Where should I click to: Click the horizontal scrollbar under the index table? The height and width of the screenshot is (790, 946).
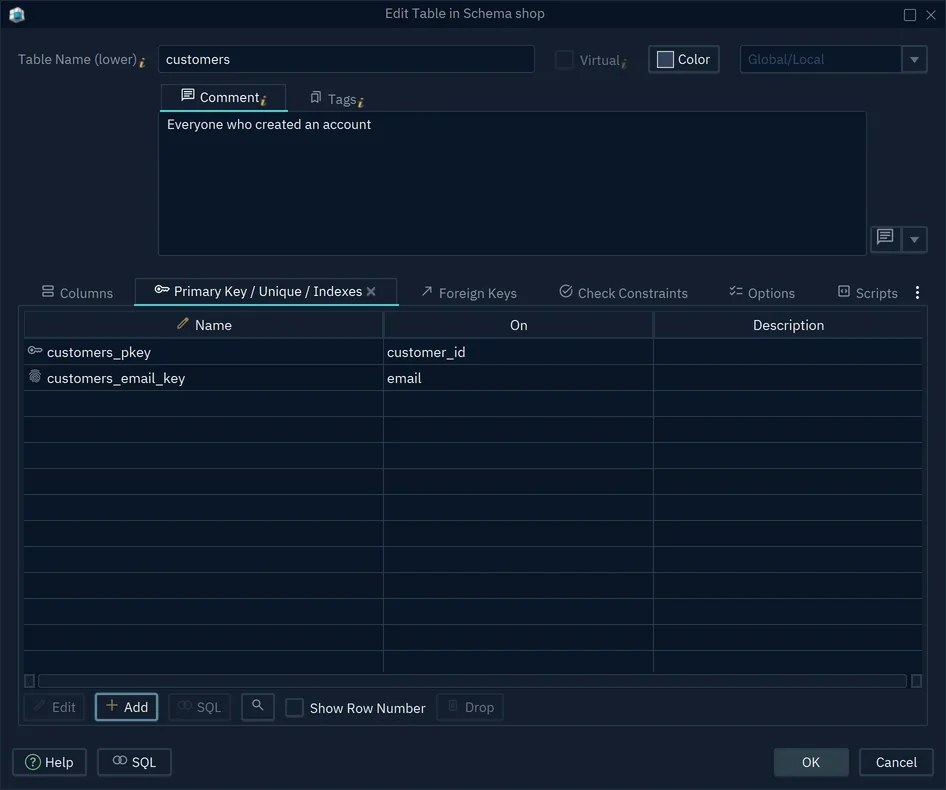pos(472,681)
